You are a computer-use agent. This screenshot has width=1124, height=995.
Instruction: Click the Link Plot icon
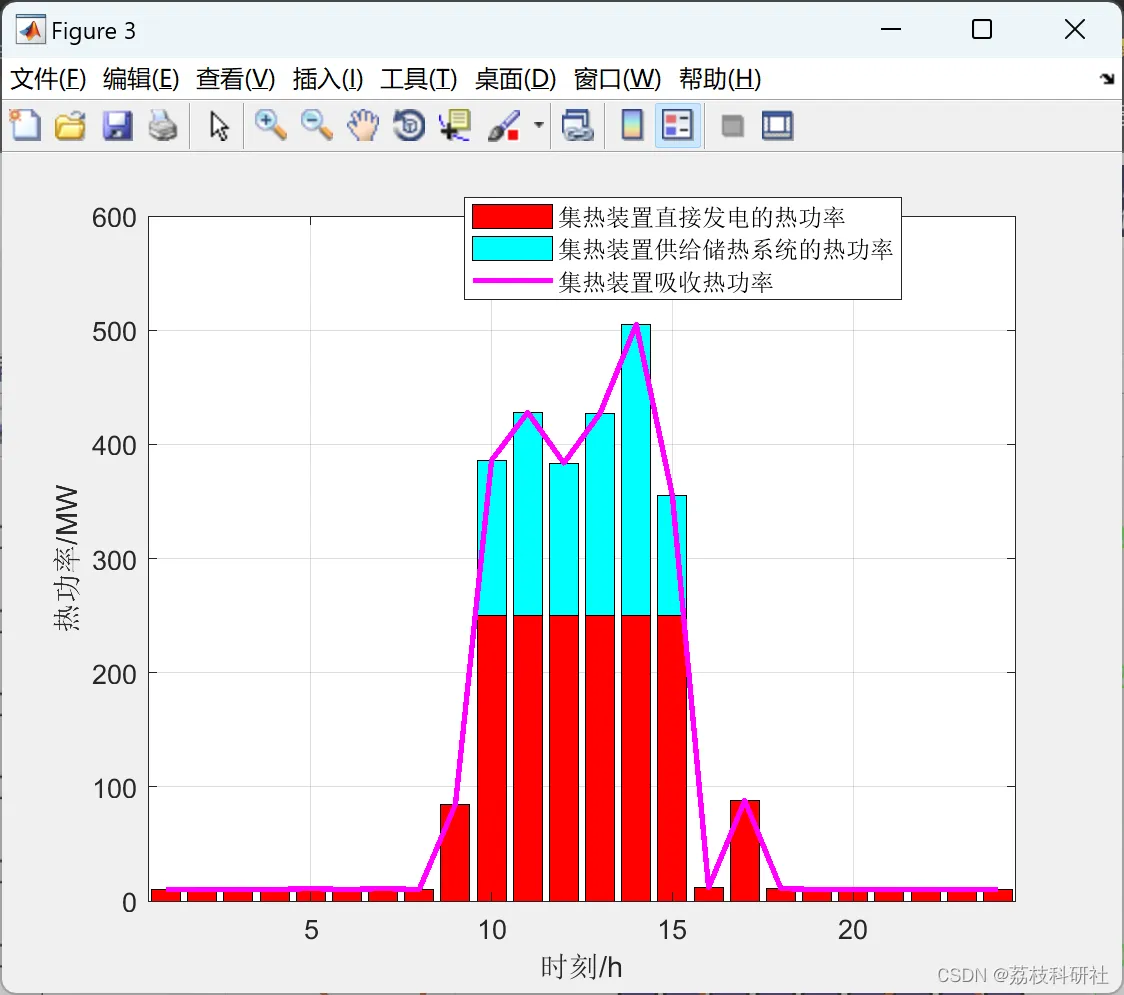[x=577, y=125]
